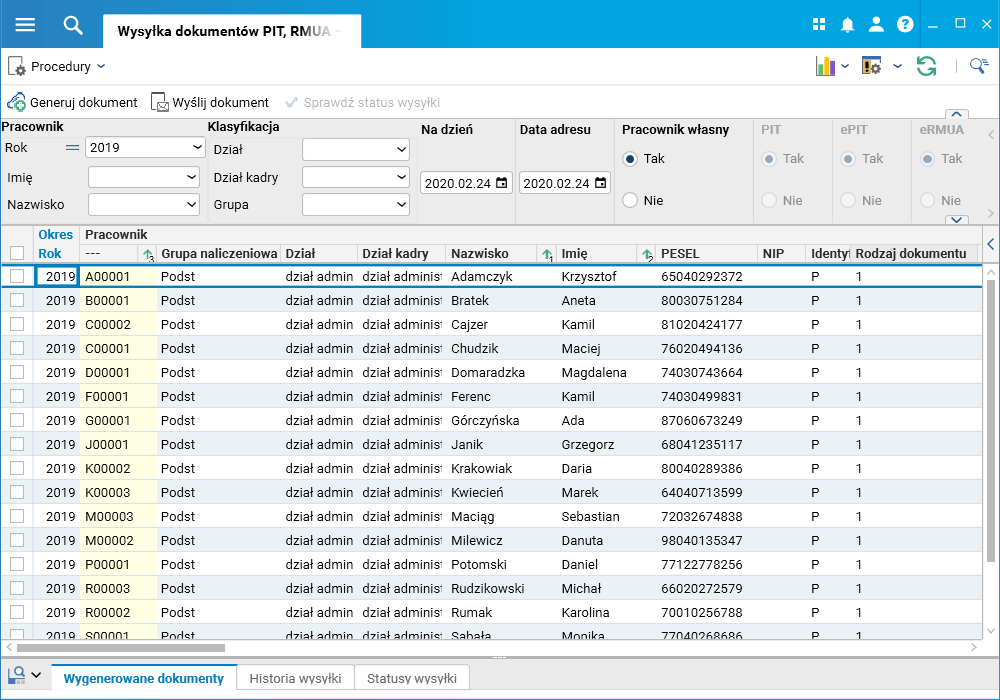Expand the Procedury menu
Viewport: 1000px width, 700px height.
point(58,67)
